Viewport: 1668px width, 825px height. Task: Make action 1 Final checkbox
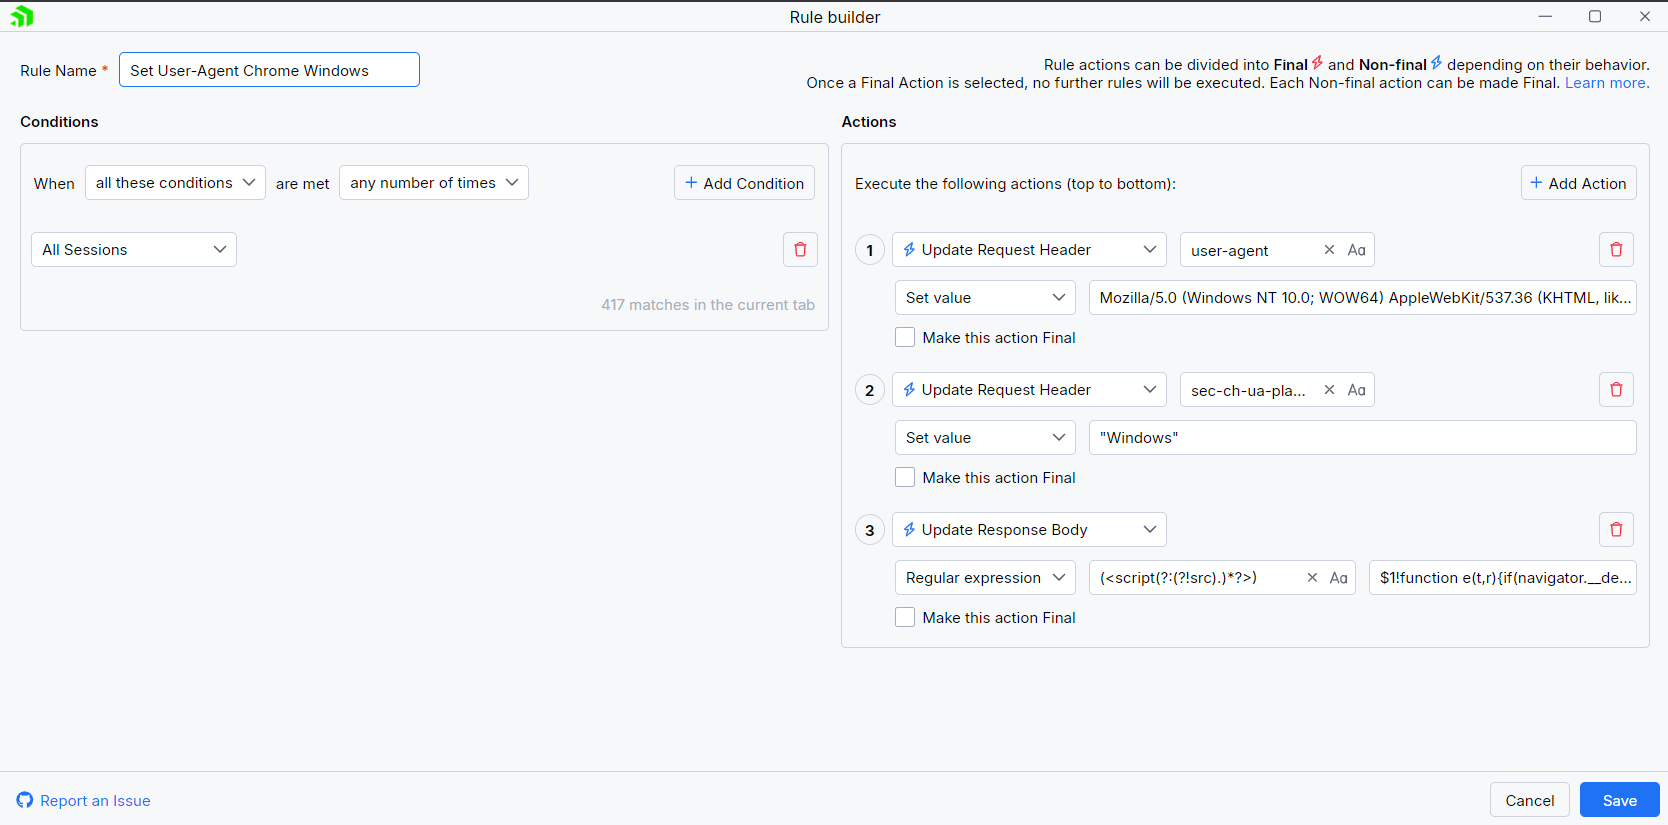click(x=905, y=338)
